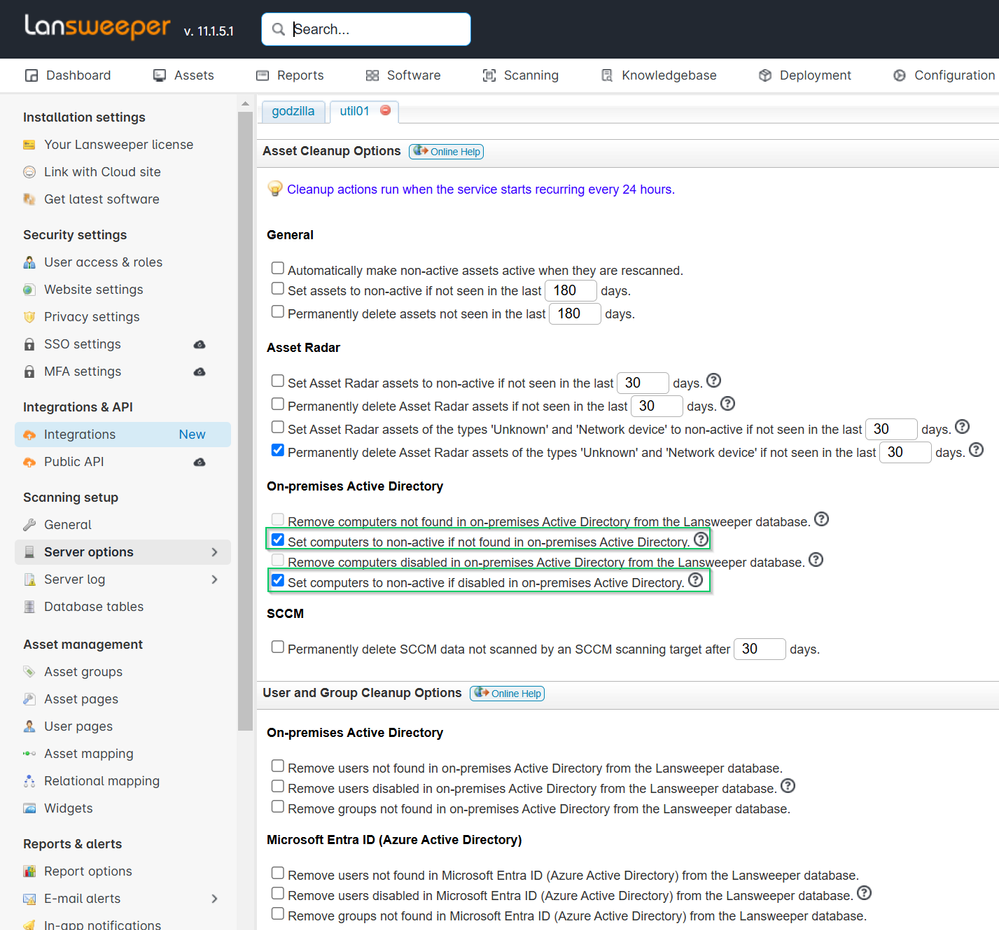
Task: Switch to the godzilla server tab
Action: tap(293, 111)
